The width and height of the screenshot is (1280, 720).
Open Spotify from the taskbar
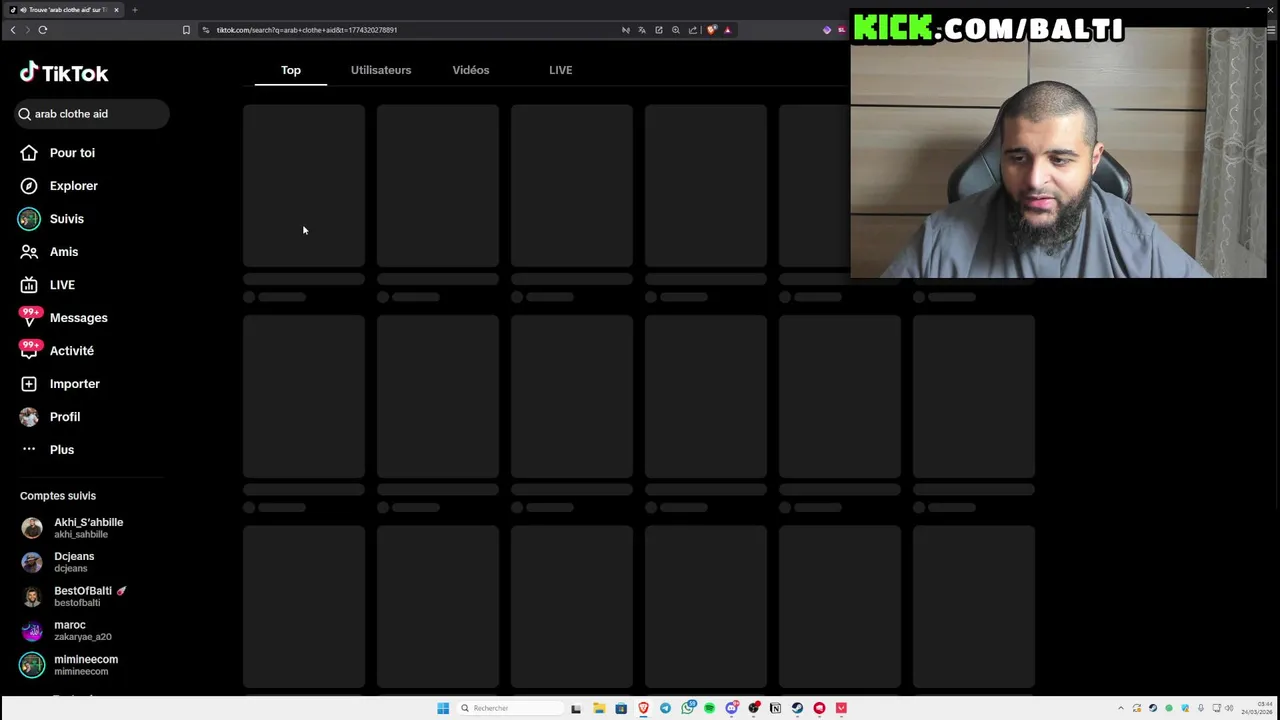pos(709,708)
